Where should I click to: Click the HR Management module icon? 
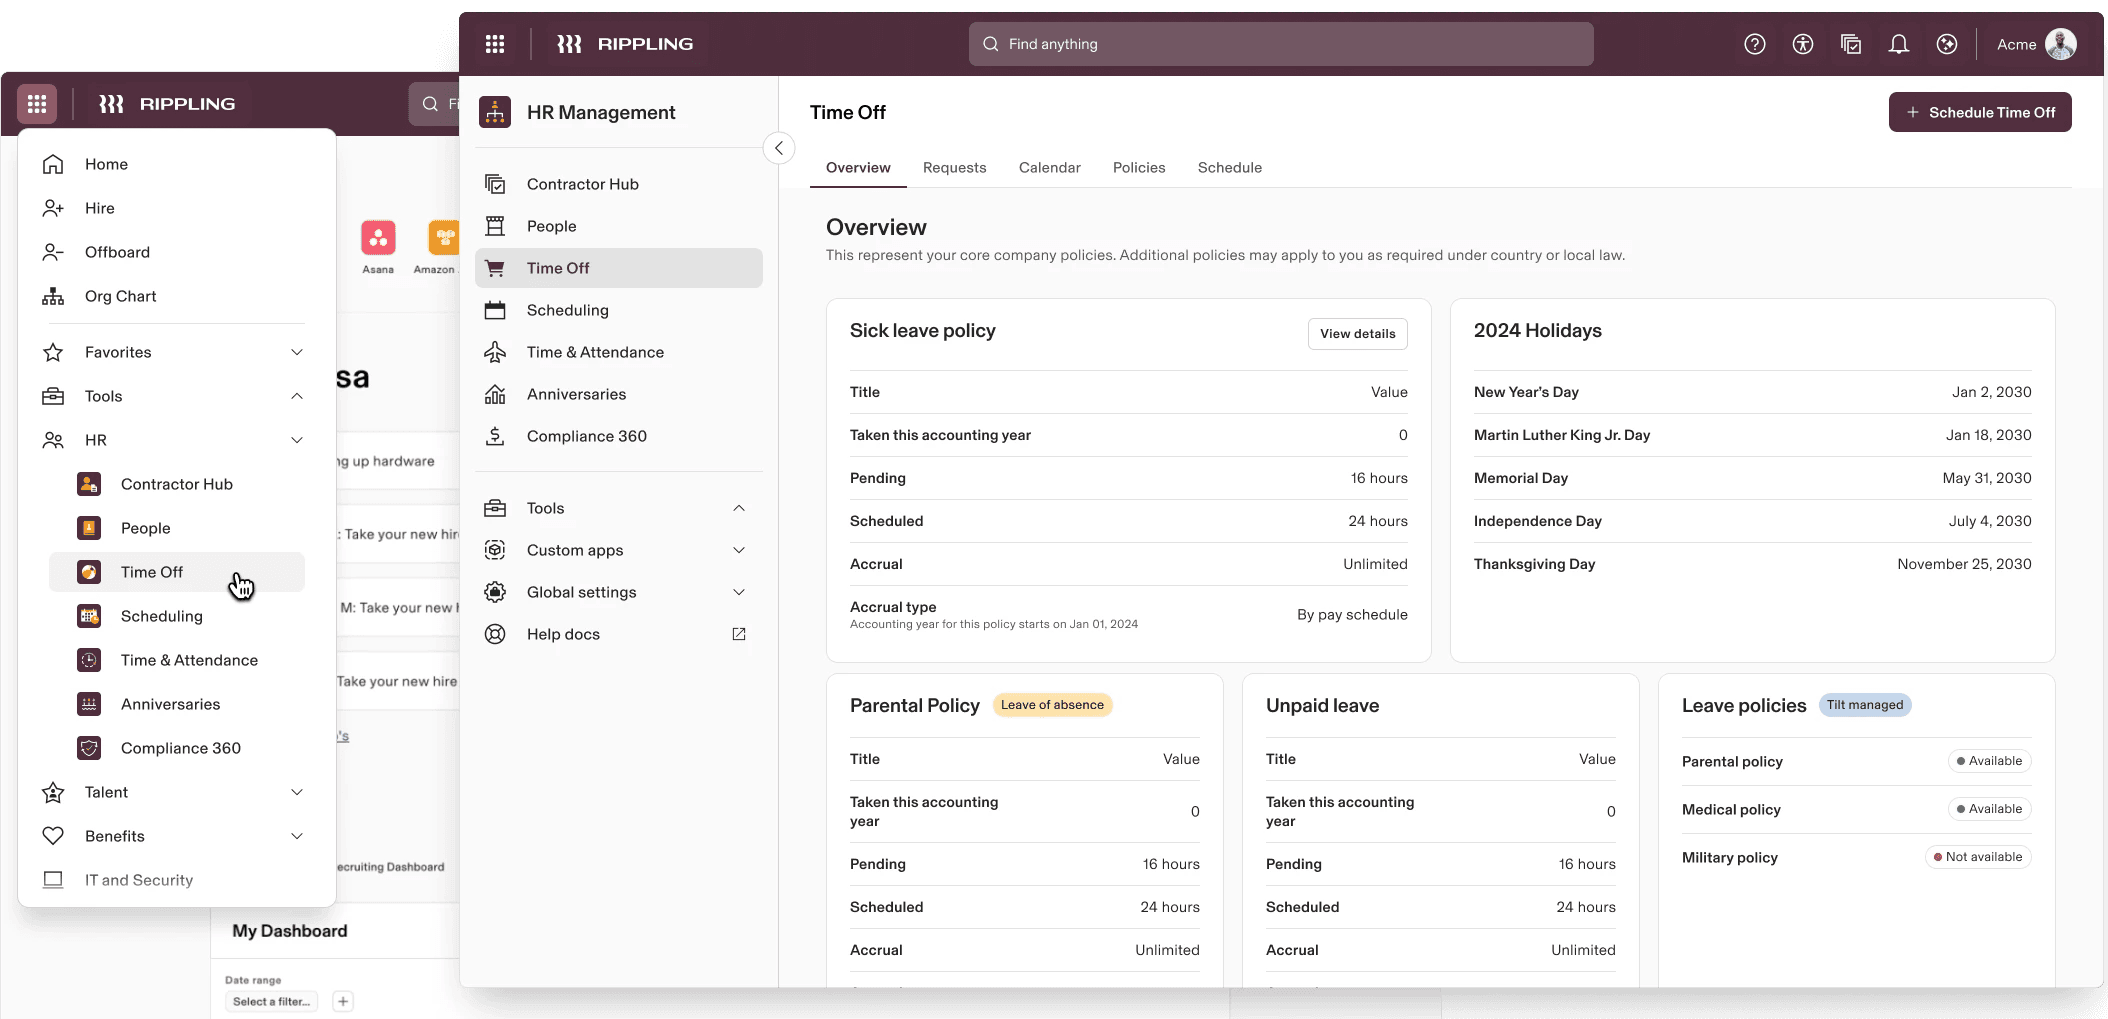click(x=495, y=112)
